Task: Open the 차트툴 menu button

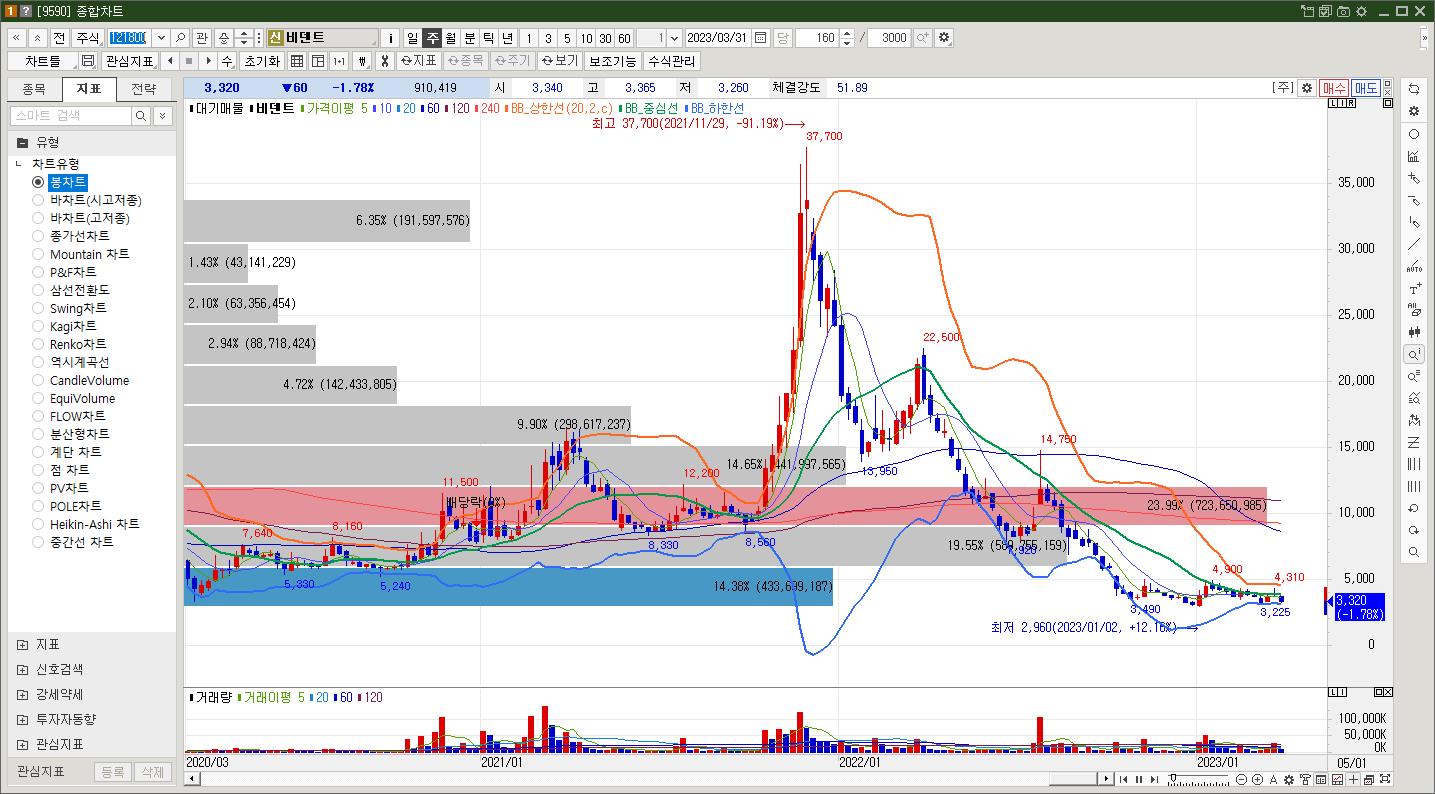Action: (42, 61)
